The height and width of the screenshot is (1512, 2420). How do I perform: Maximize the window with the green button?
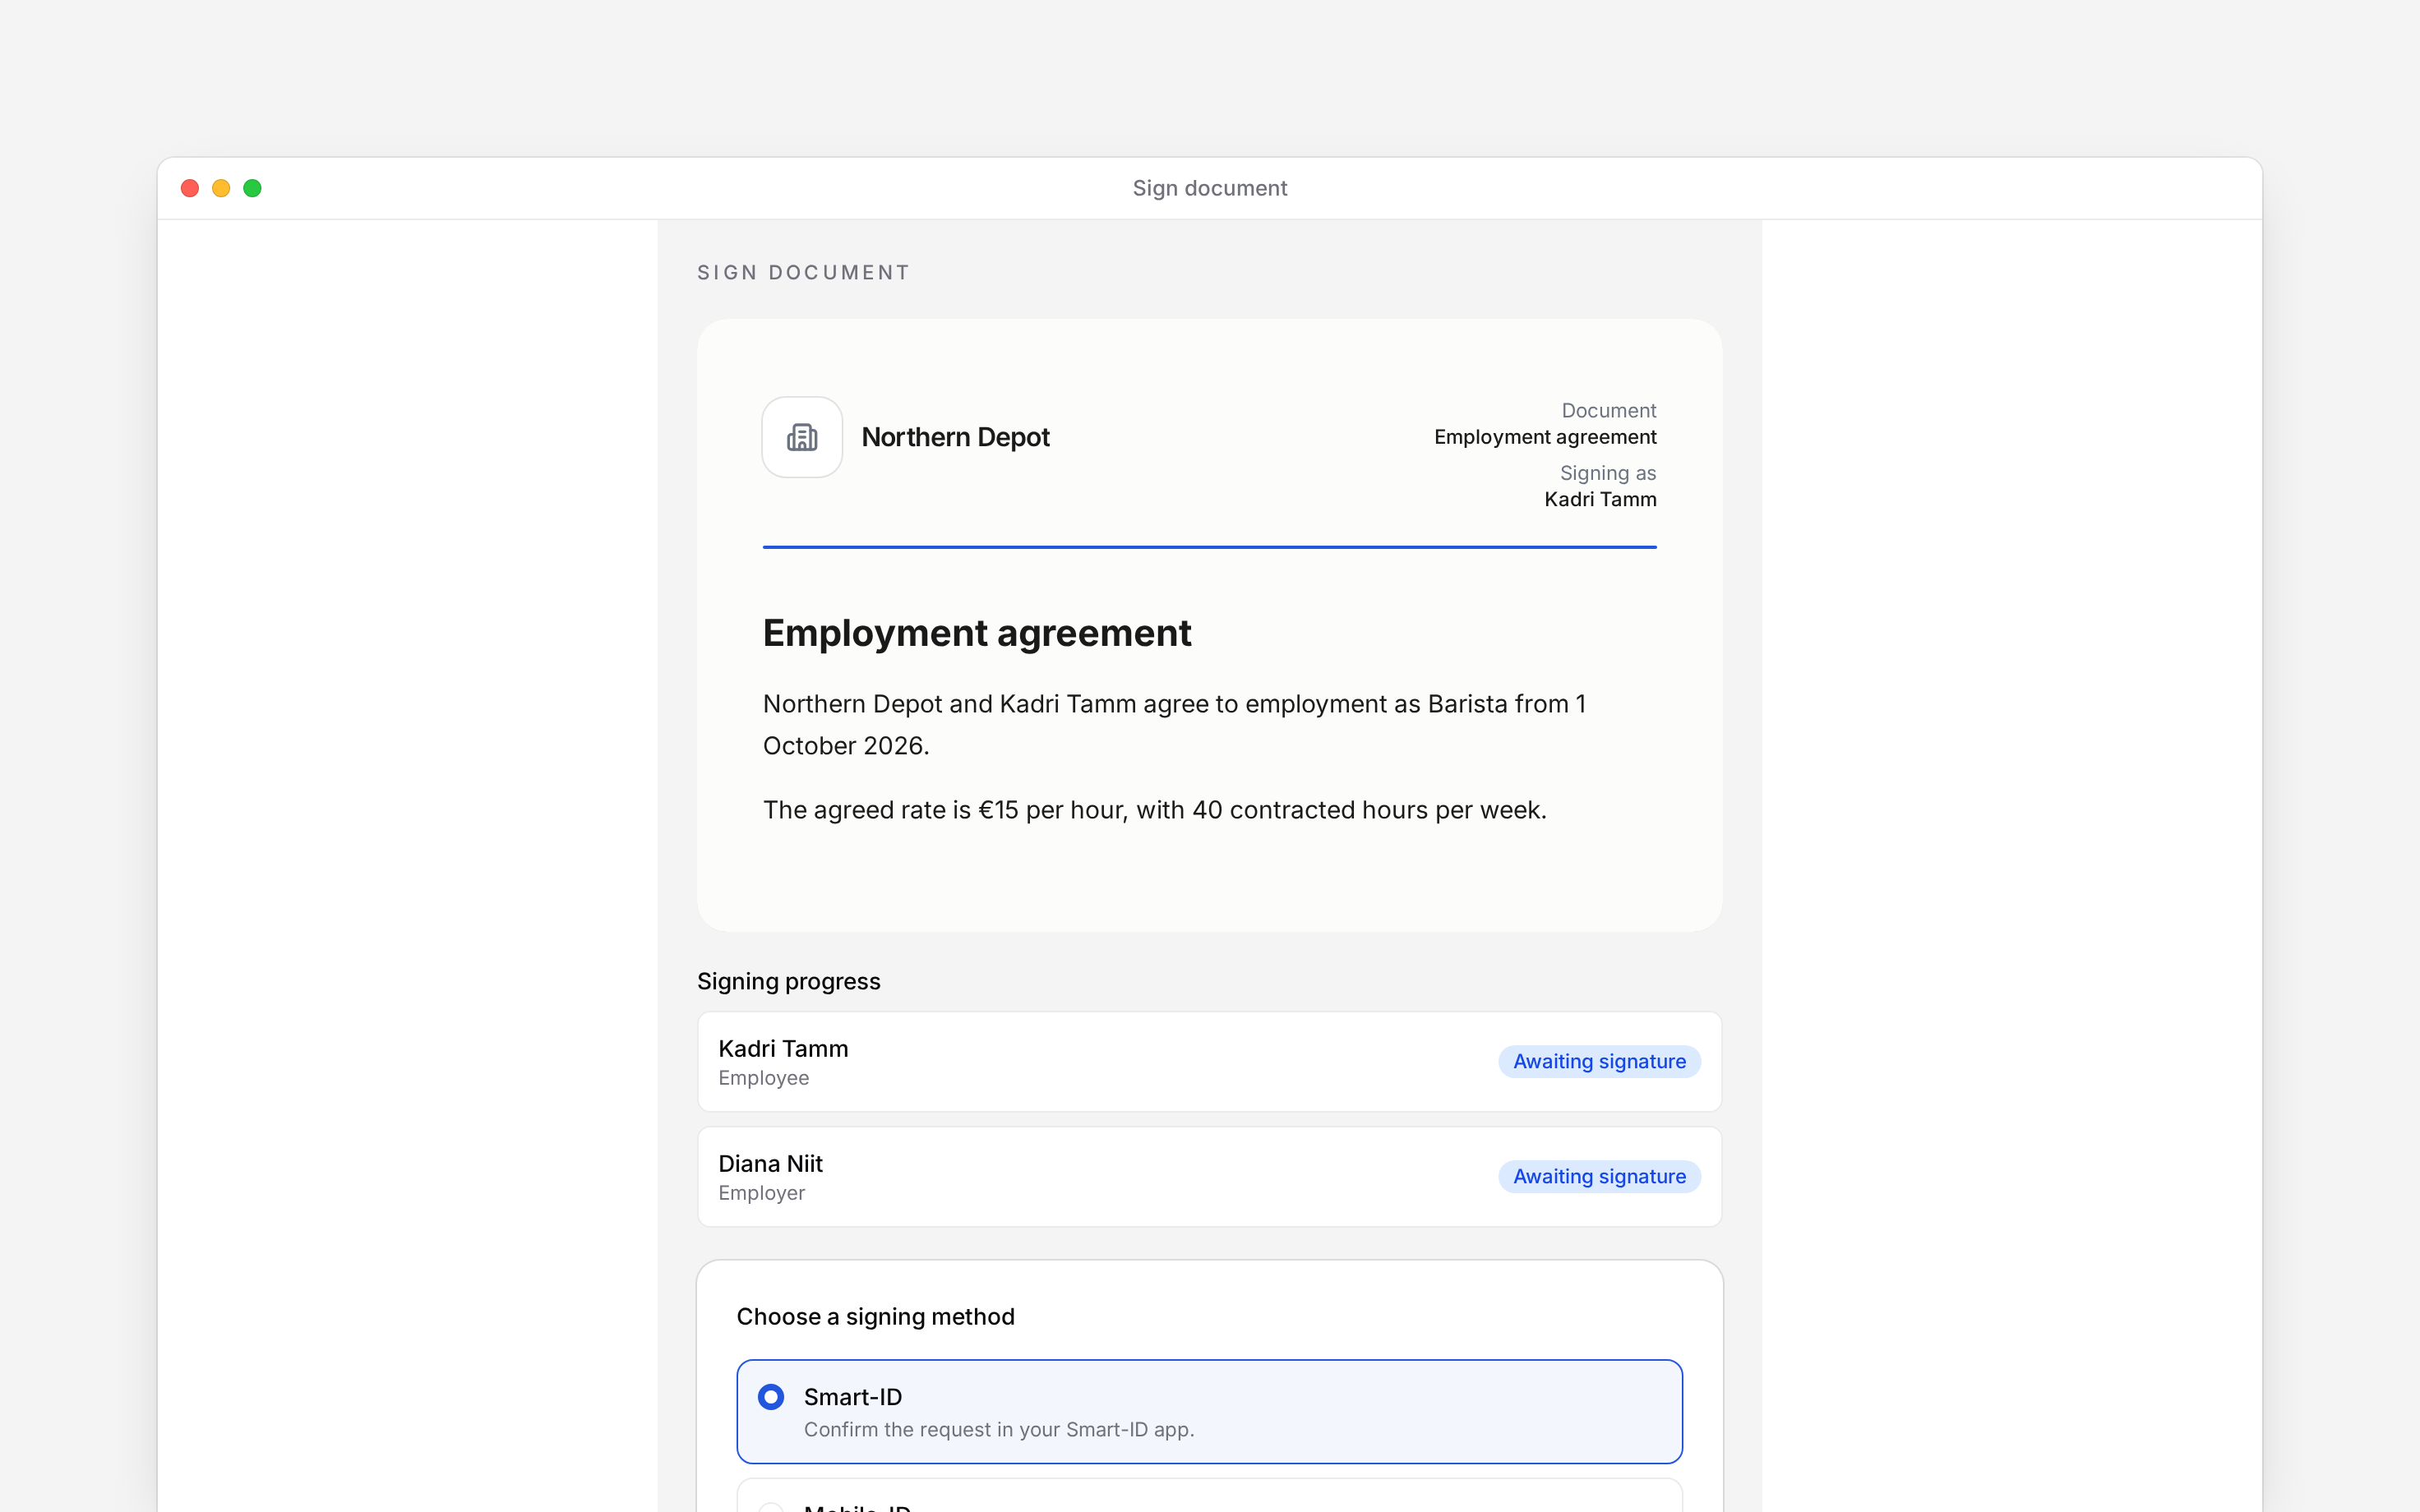(252, 188)
